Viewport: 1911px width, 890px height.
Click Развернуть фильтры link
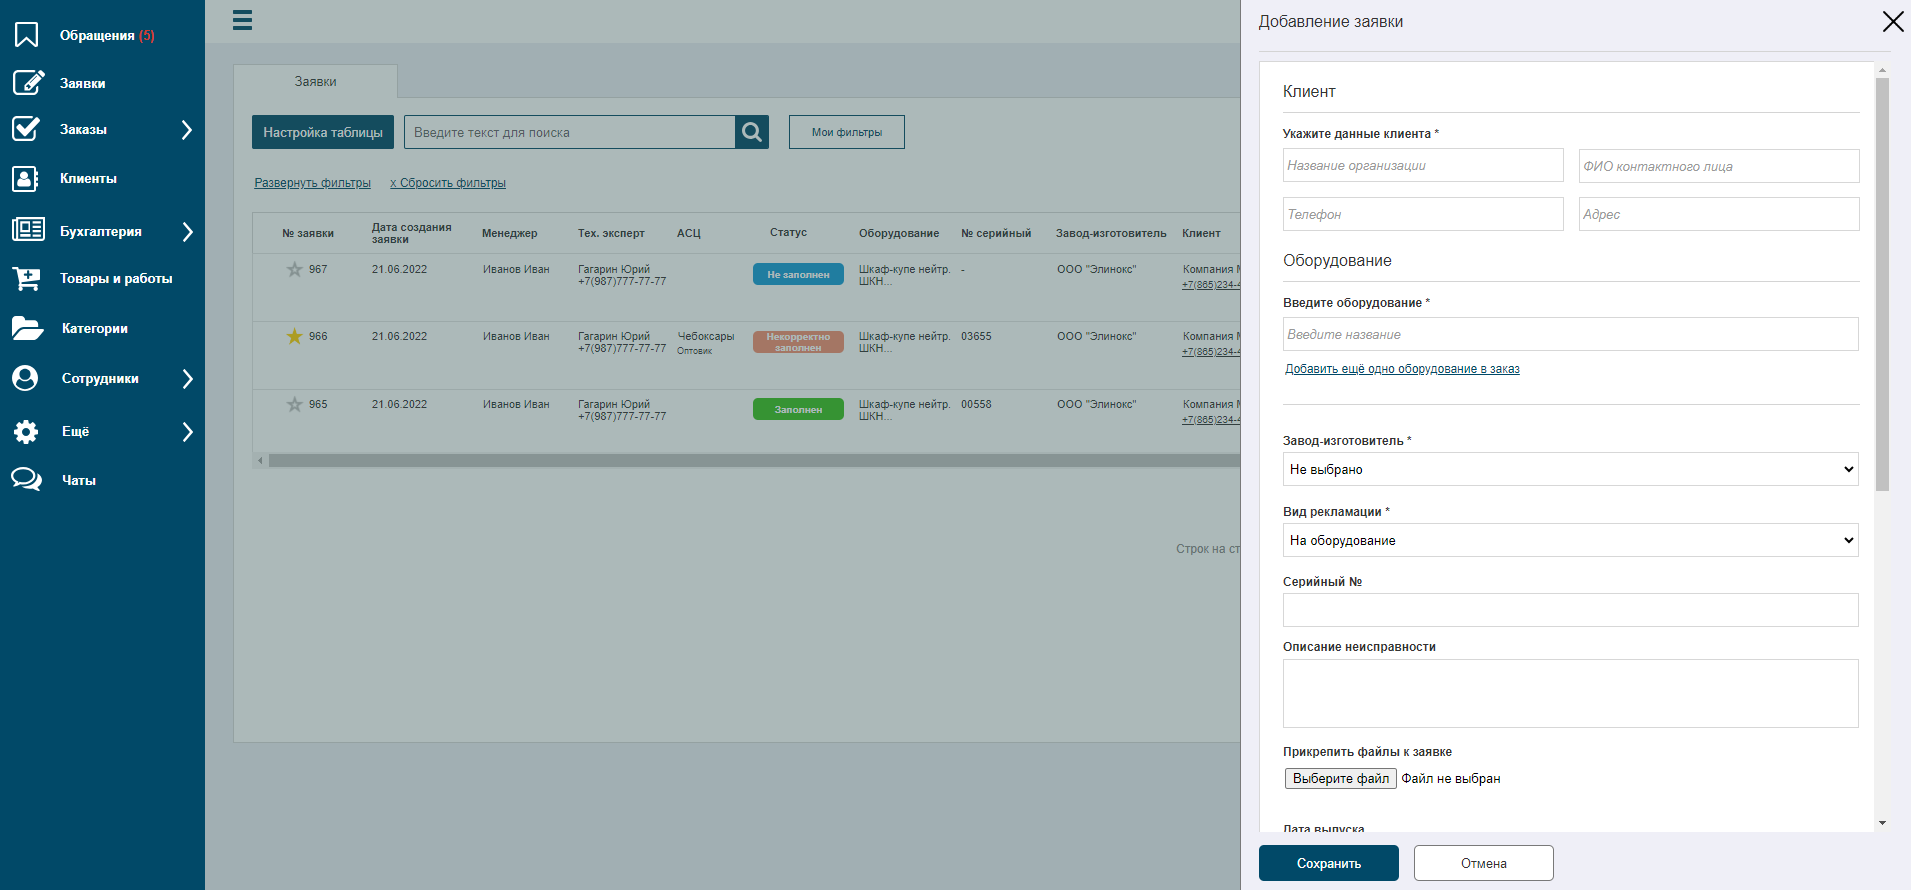312,183
